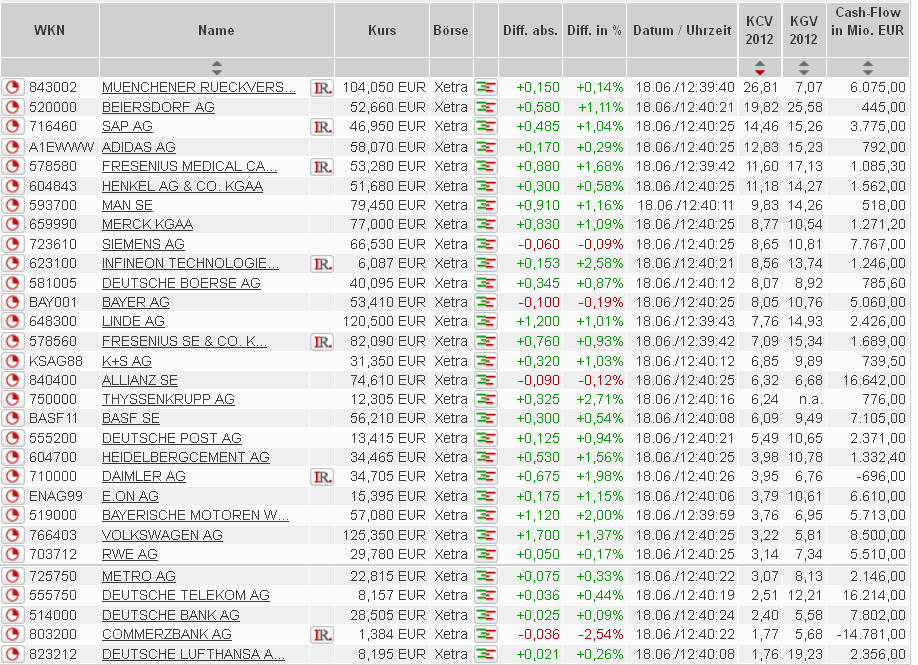Viewport: 918px width, 665px height.
Task: Click the WKN value A1EWWW
Action: pyautogui.click(x=61, y=147)
